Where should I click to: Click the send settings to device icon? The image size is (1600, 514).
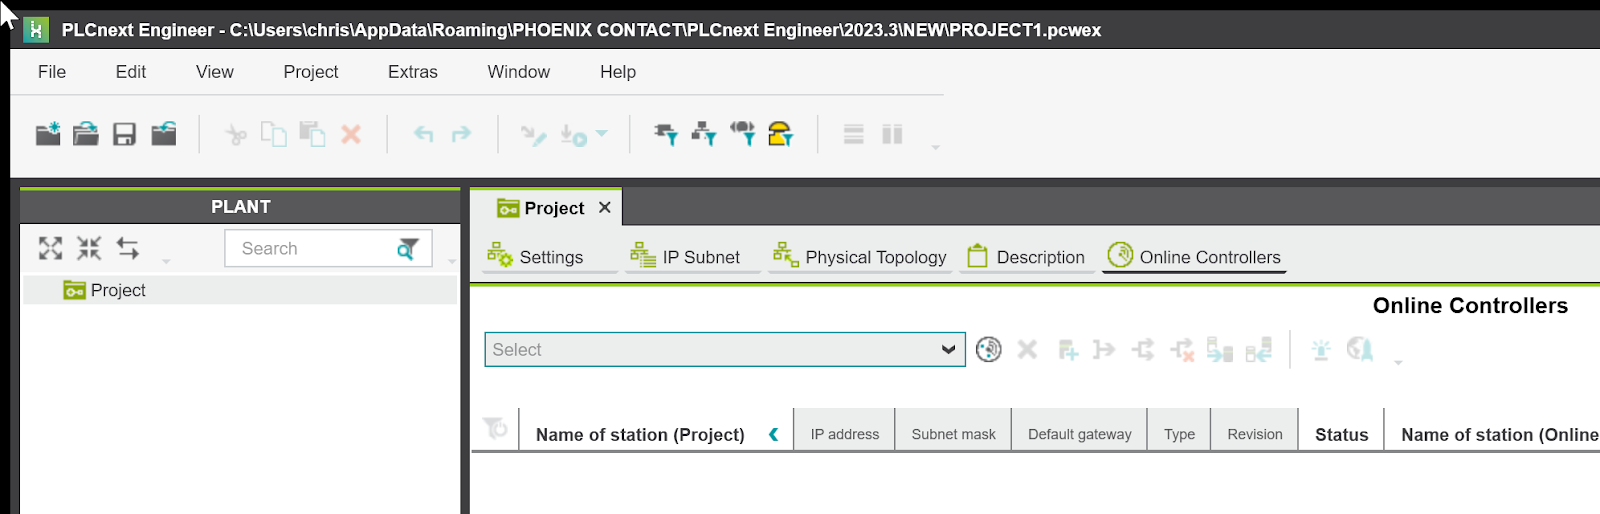pyautogui.click(x=1219, y=349)
